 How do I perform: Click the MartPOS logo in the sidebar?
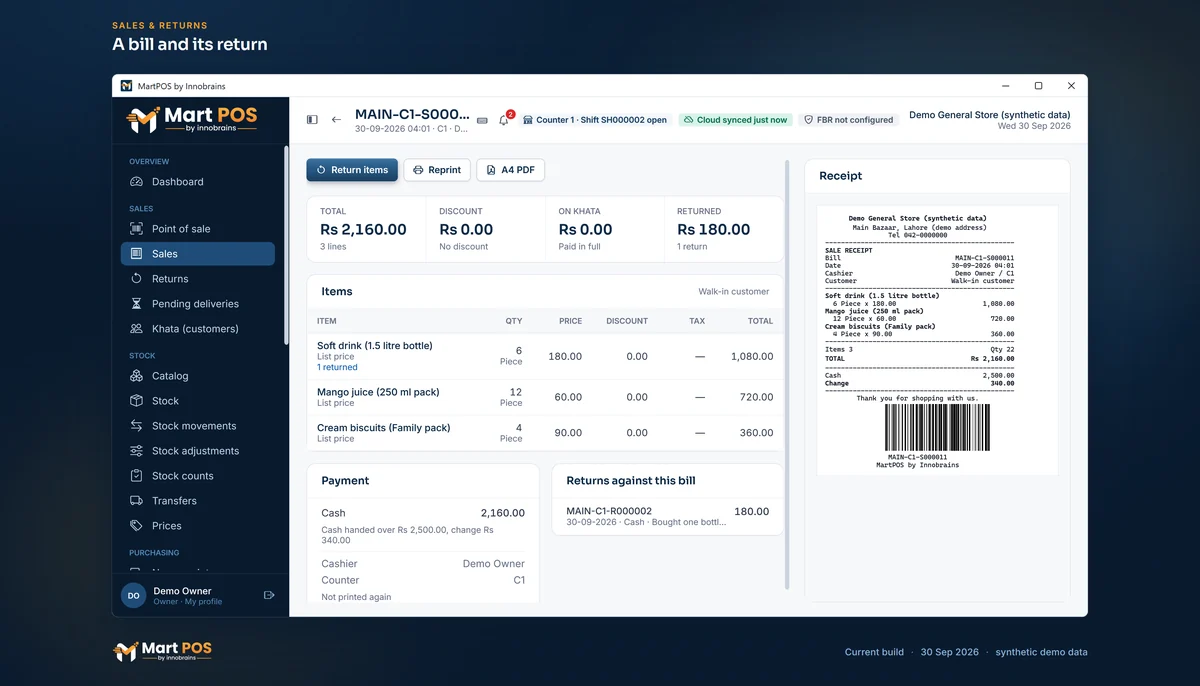[193, 120]
